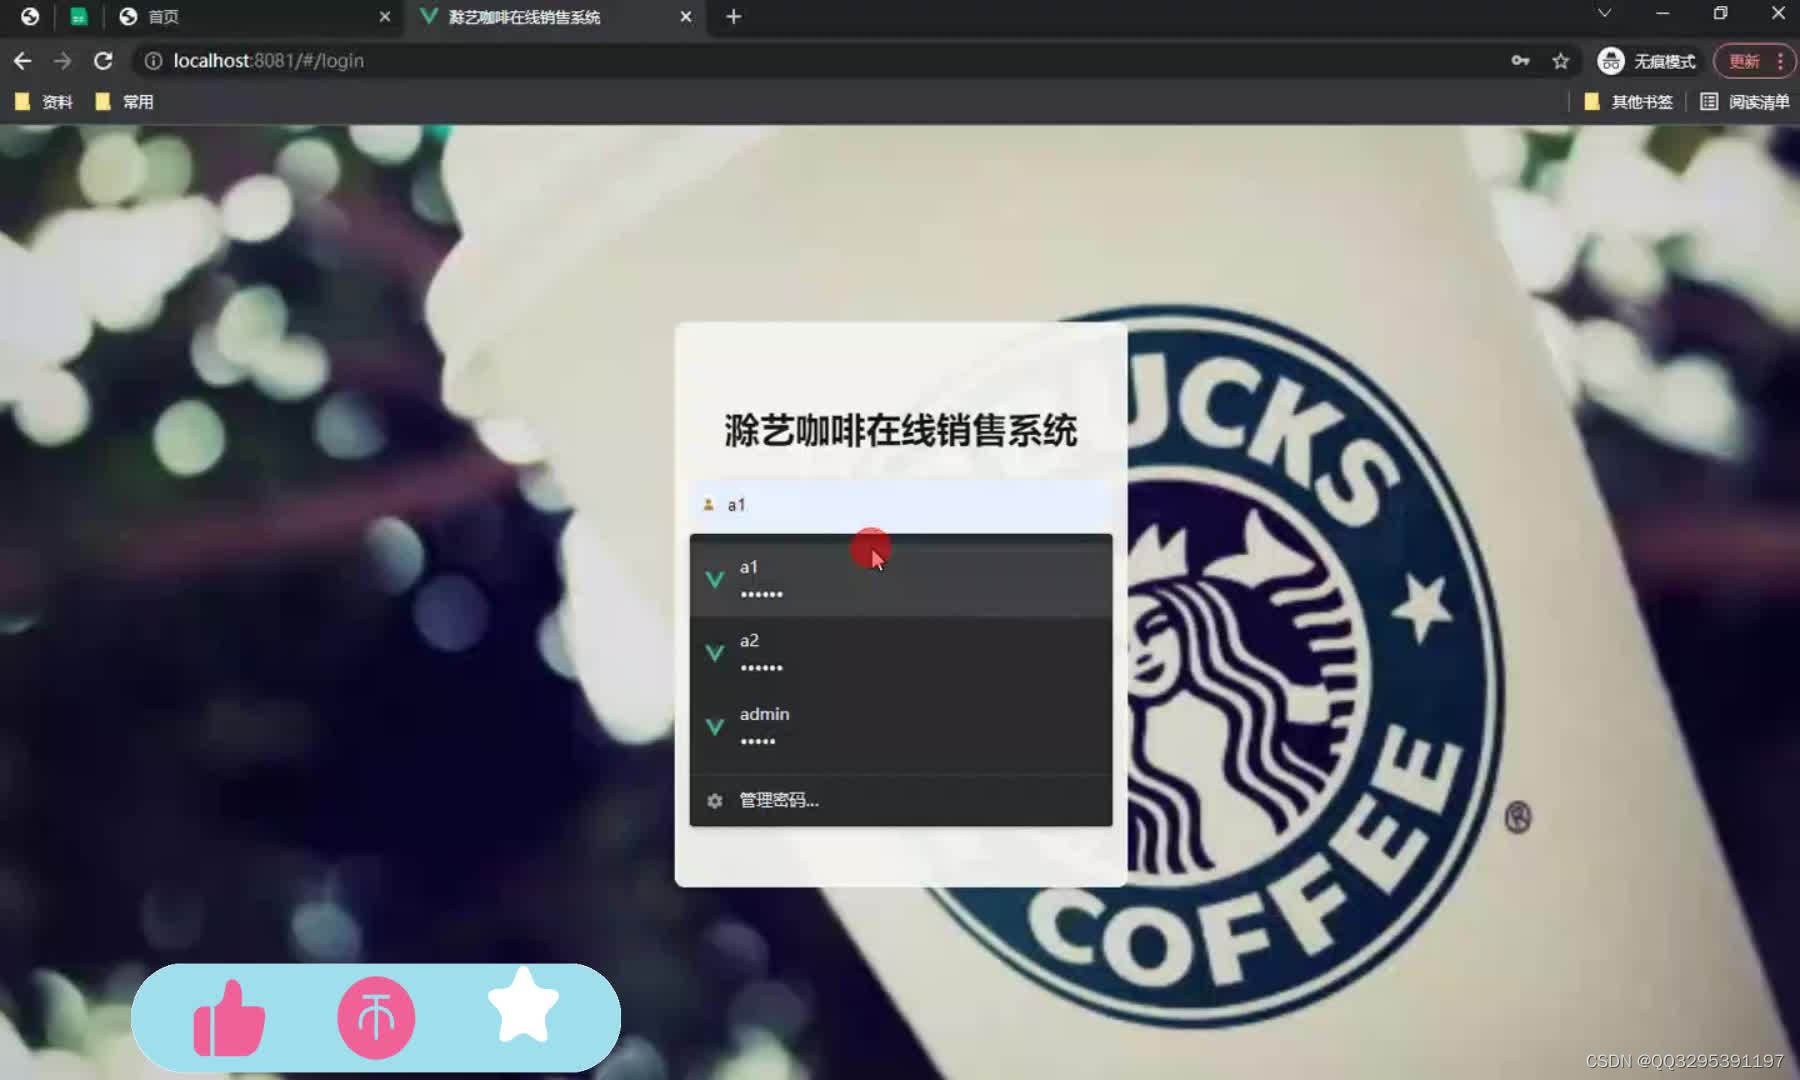This screenshot has height=1080, width=1800.
Task: Click the user icon in username field
Action: (708, 505)
